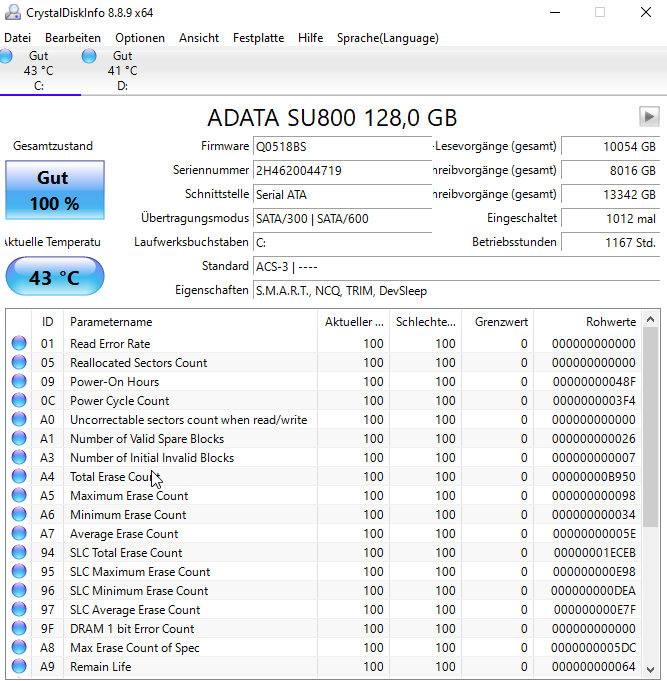The width and height of the screenshot is (667, 681).
Task: Click the value 8016 GB
Action: (x=611, y=171)
